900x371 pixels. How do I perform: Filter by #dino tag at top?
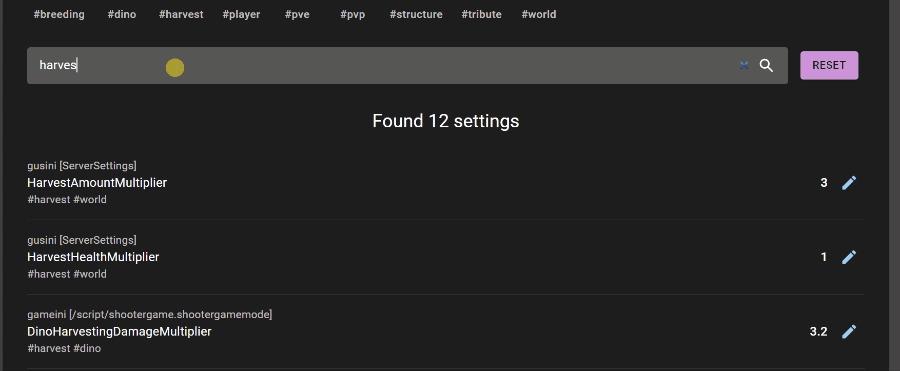pos(122,14)
